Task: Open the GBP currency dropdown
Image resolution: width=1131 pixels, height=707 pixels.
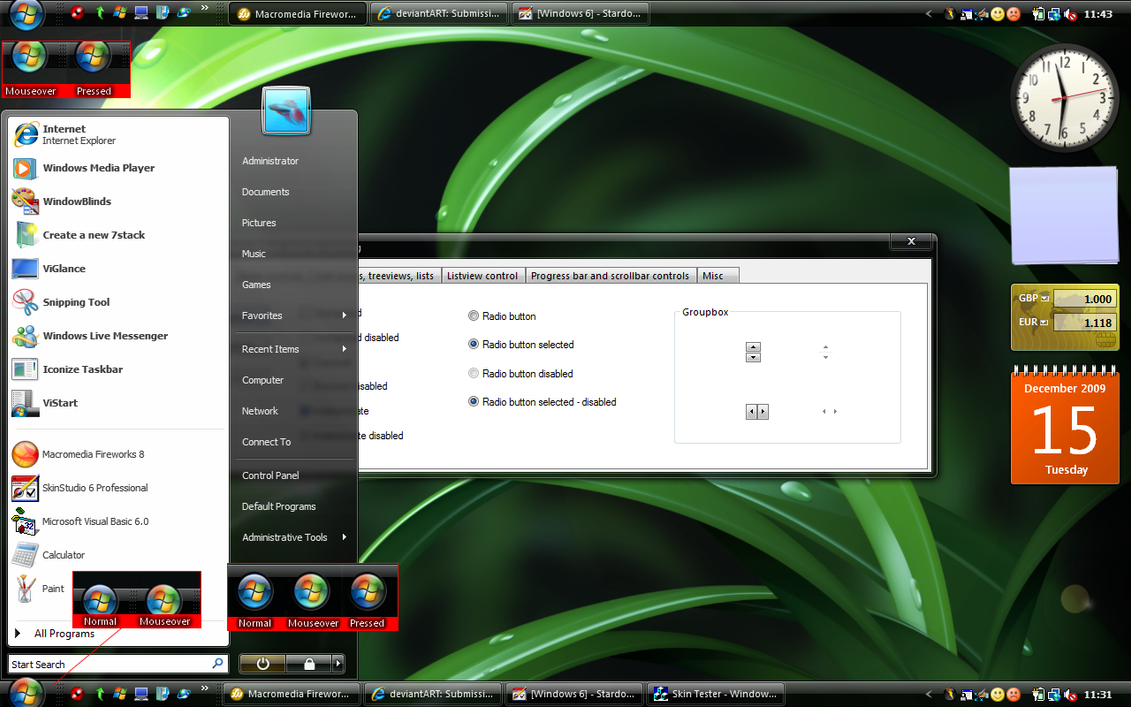Action: [1044, 298]
